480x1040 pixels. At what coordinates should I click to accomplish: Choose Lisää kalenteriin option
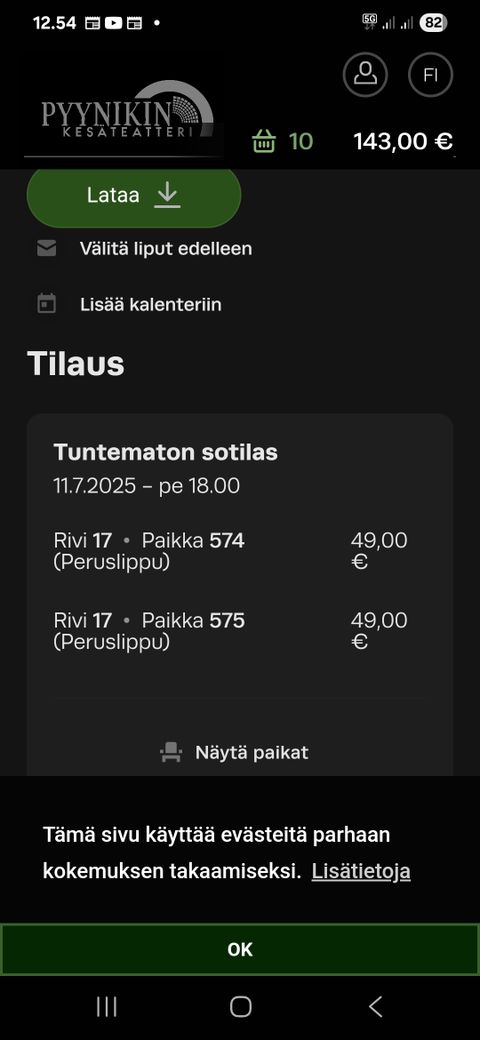(150, 304)
